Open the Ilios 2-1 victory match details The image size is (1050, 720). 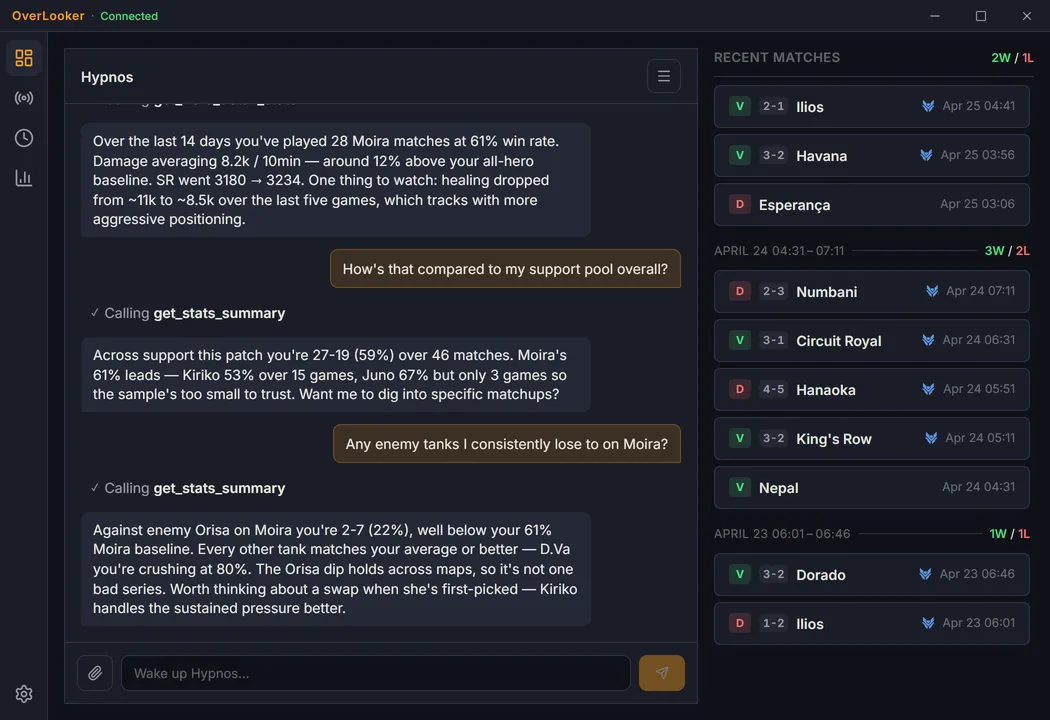pos(871,107)
